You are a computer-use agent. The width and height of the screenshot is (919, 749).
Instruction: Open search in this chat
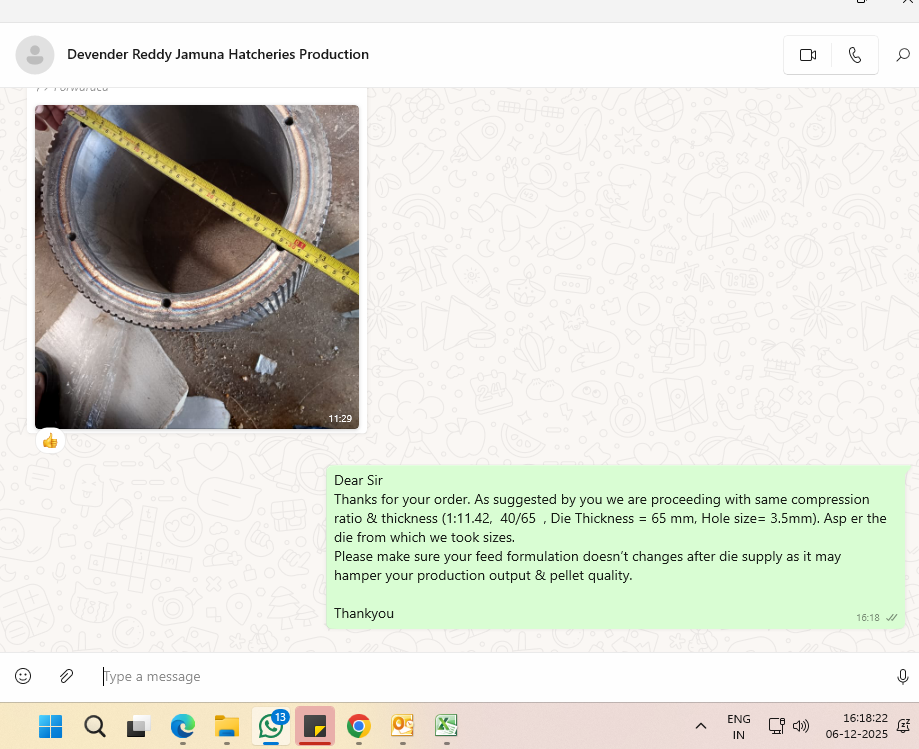pos(902,55)
